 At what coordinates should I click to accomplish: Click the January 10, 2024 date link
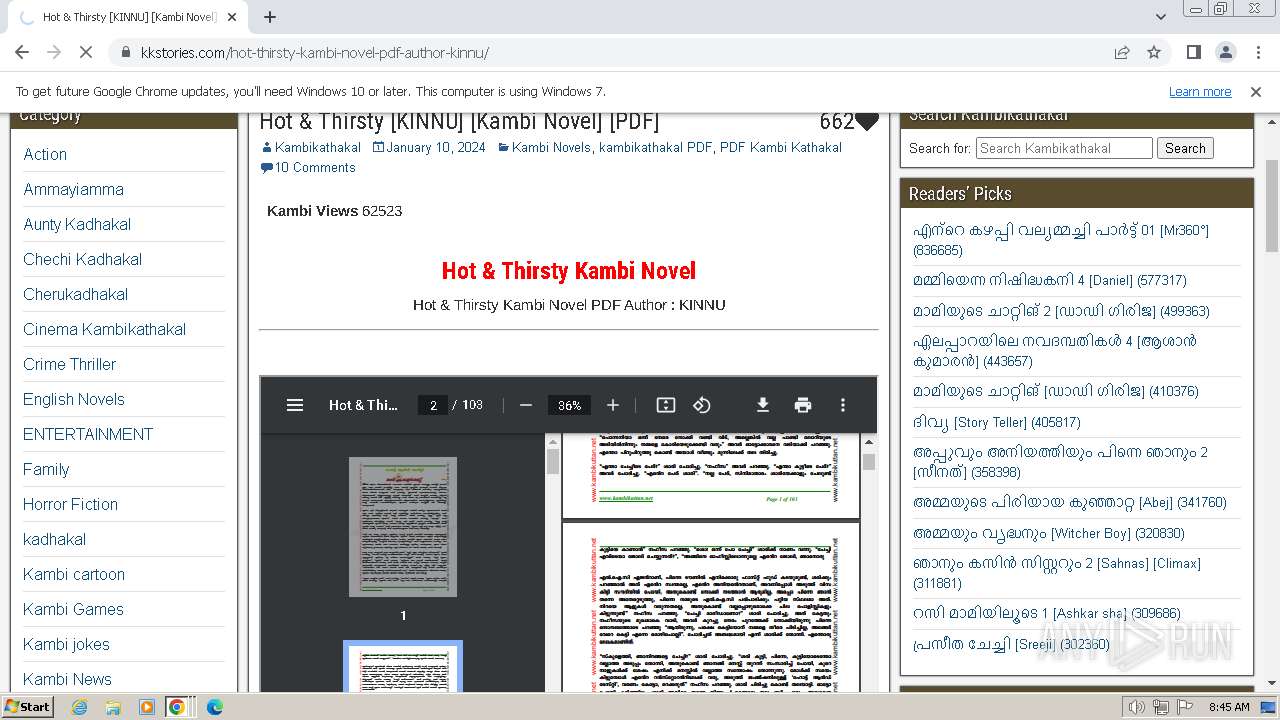coord(436,147)
